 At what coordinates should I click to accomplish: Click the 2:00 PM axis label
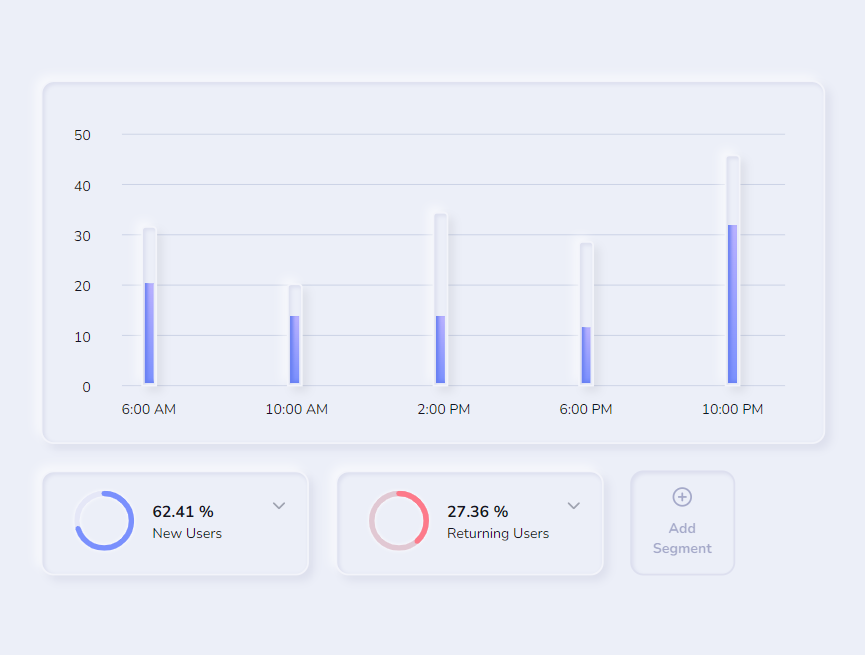444,409
